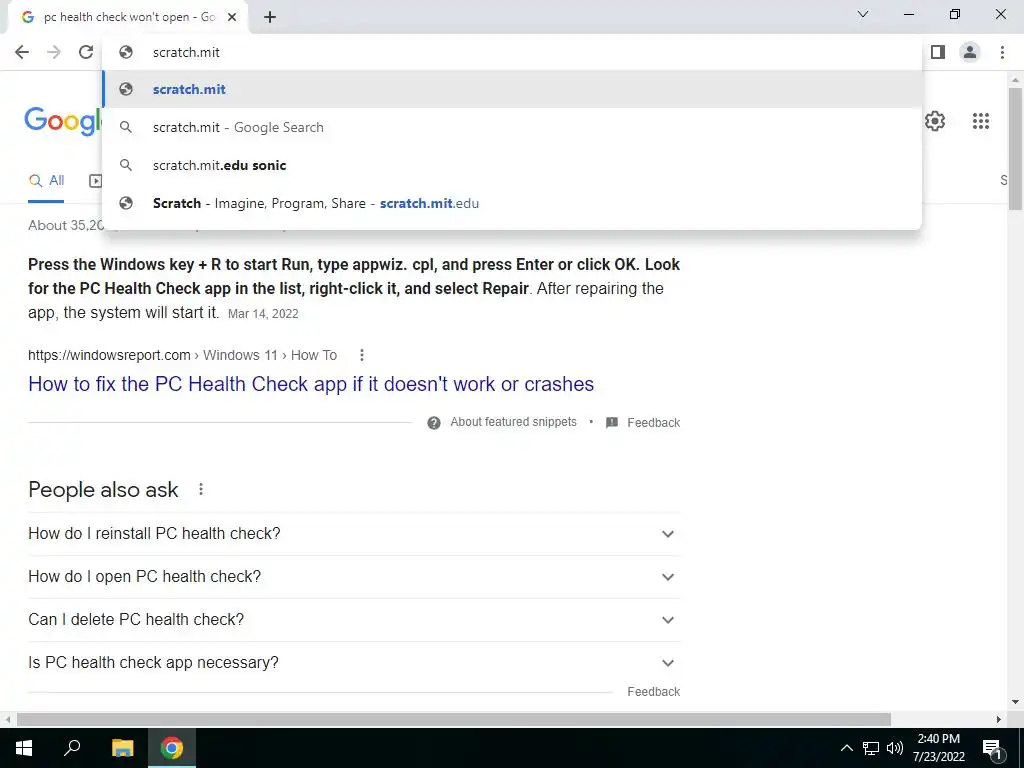Open the People also ask options dots
Screen dimensions: 1024x768
click(x=201, y=489)
